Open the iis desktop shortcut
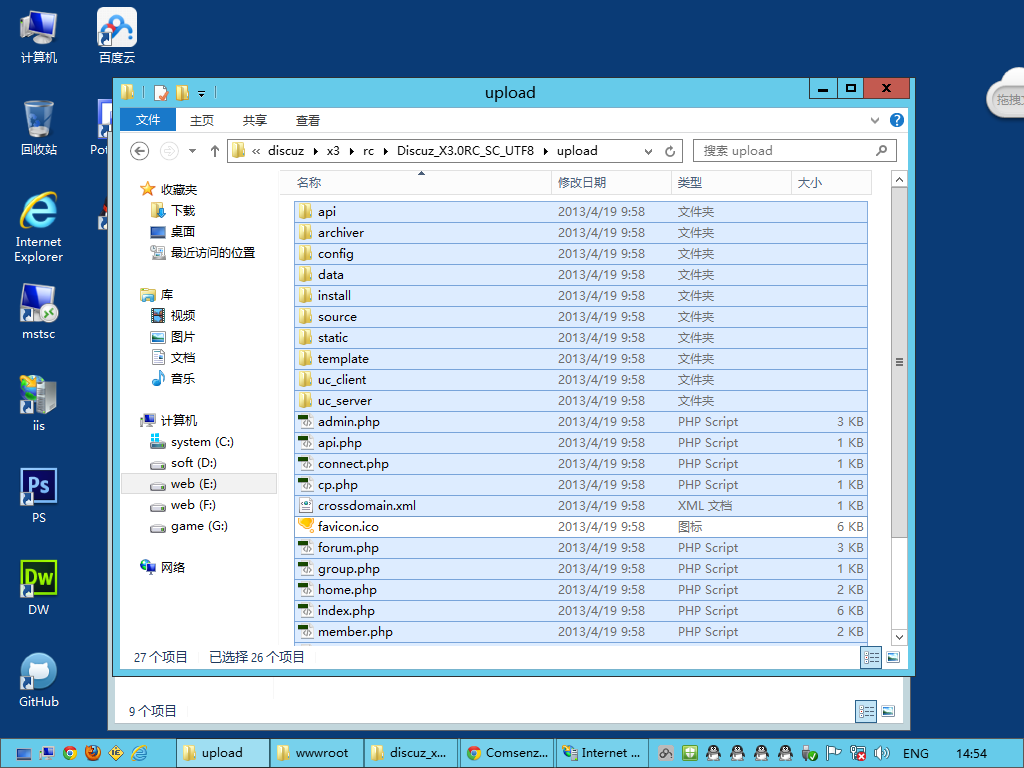Viewport: 1024px width, 768px height. [39, 404]
